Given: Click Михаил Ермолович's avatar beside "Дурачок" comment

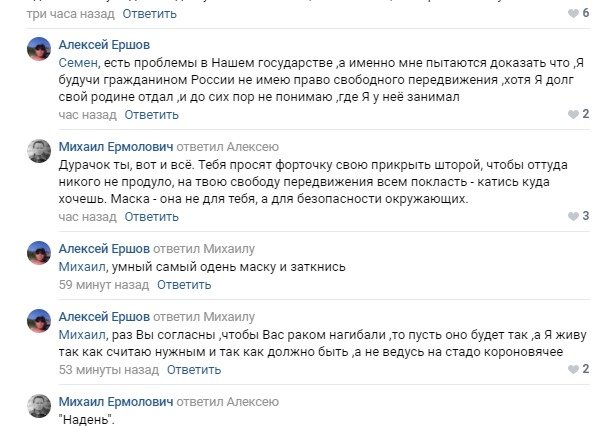Looking at the screenshot, I should (39, 153).
